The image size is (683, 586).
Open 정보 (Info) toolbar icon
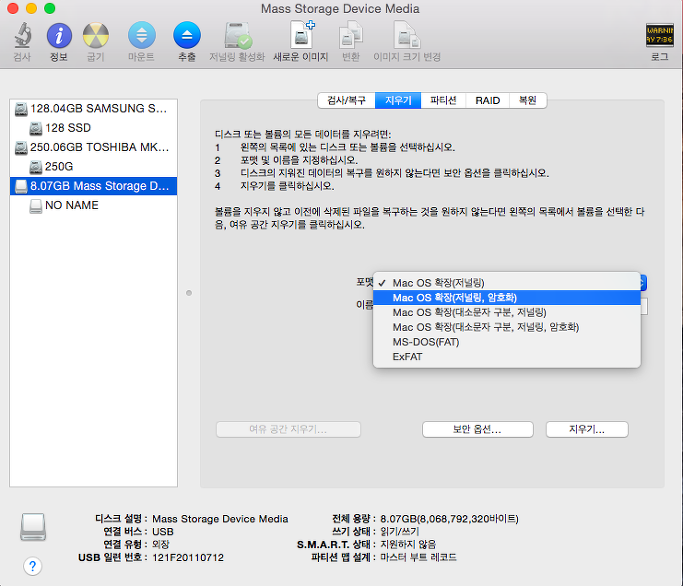(x=59, y=35)
